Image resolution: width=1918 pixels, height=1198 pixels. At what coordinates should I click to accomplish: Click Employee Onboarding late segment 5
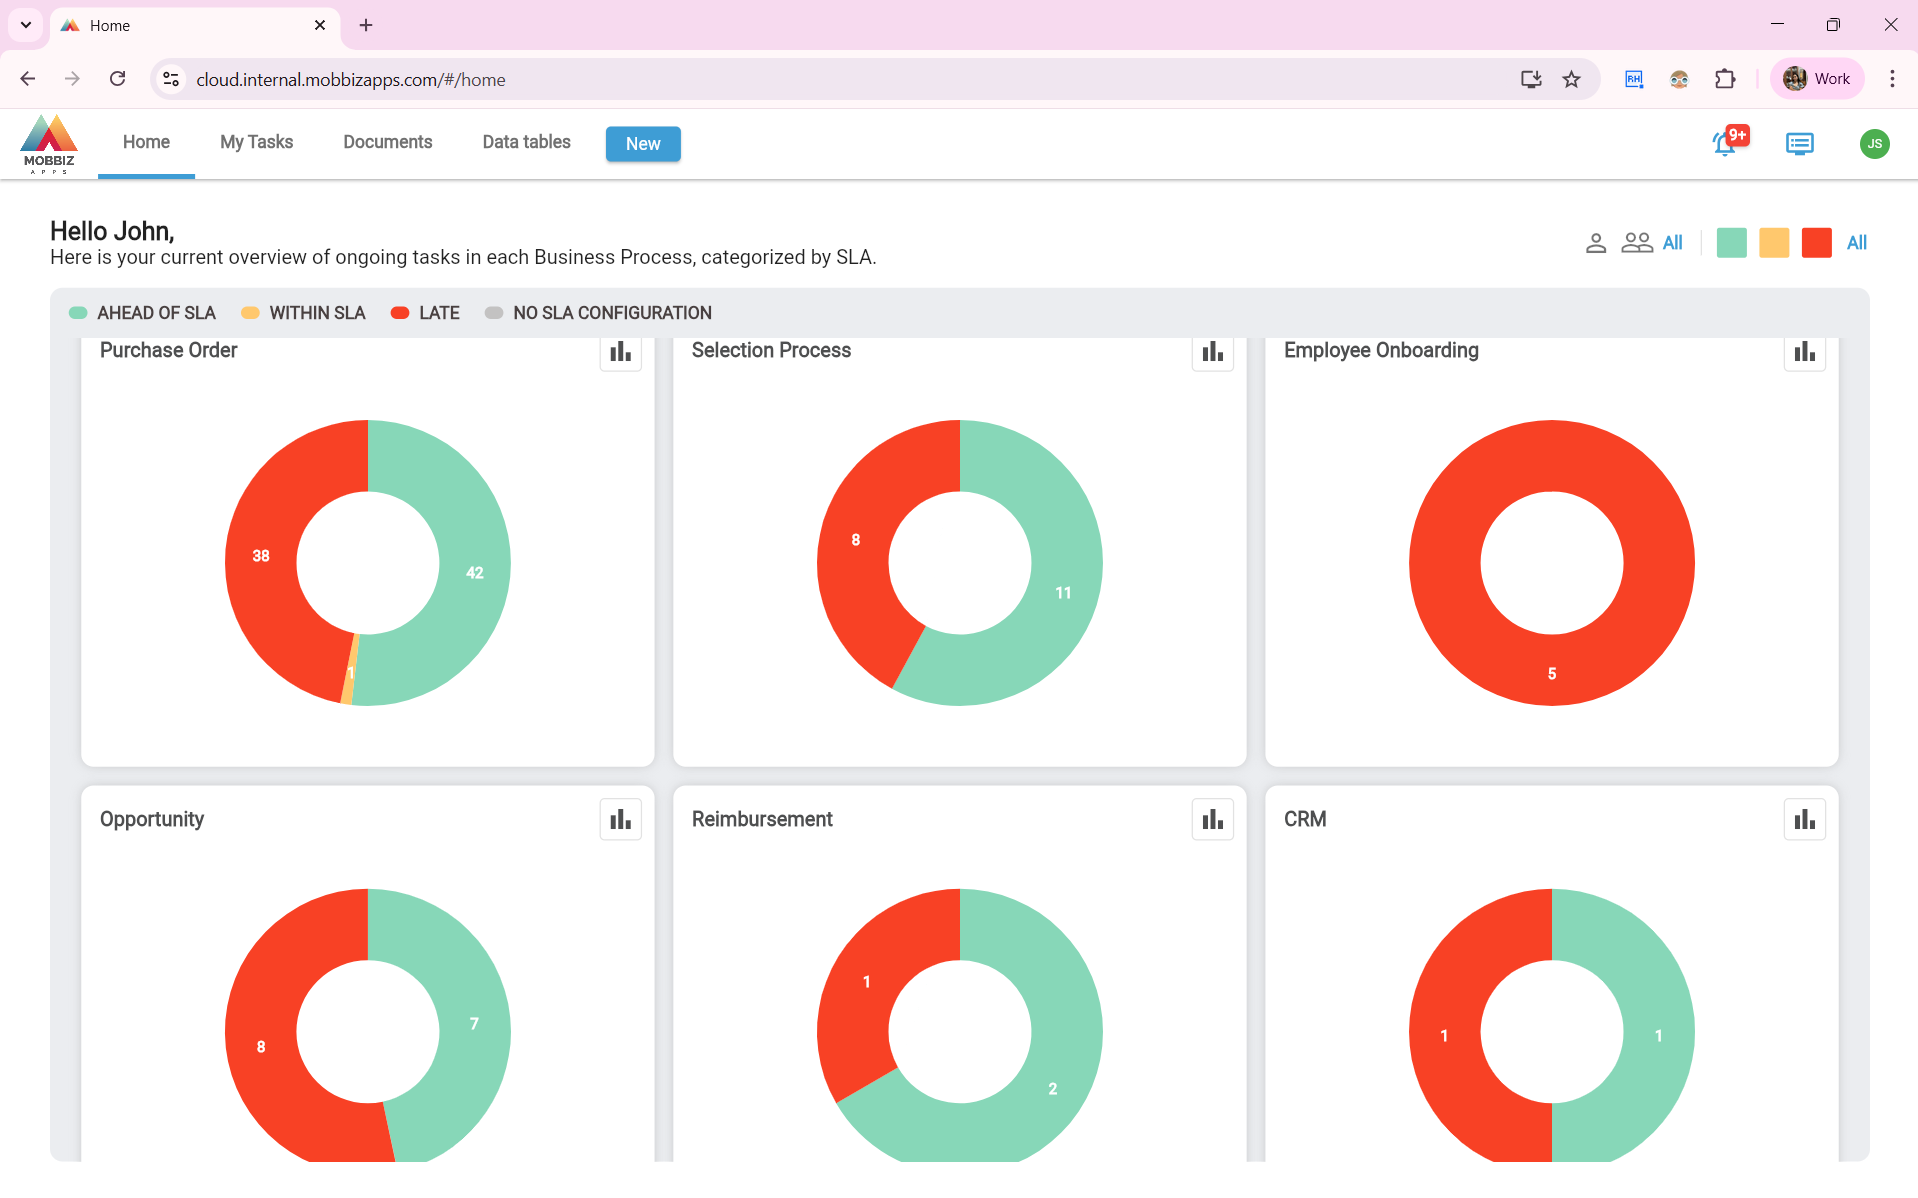[x=1551, y=674]
